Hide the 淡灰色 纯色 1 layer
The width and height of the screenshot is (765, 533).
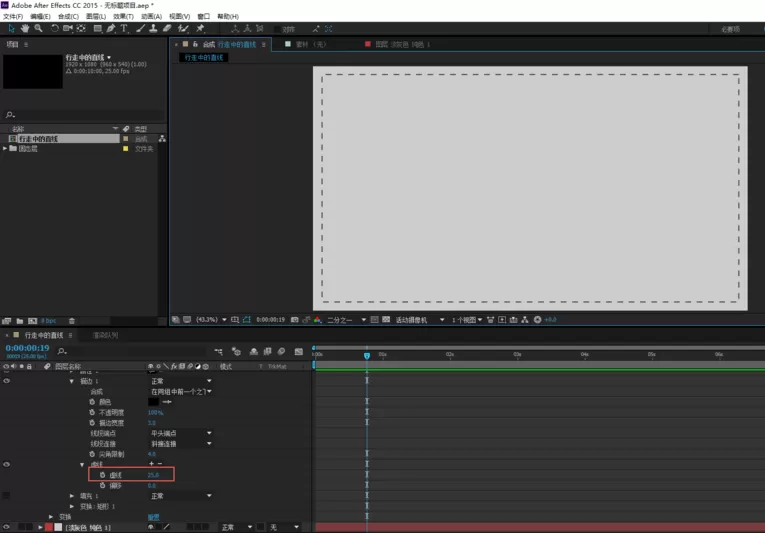6,527
